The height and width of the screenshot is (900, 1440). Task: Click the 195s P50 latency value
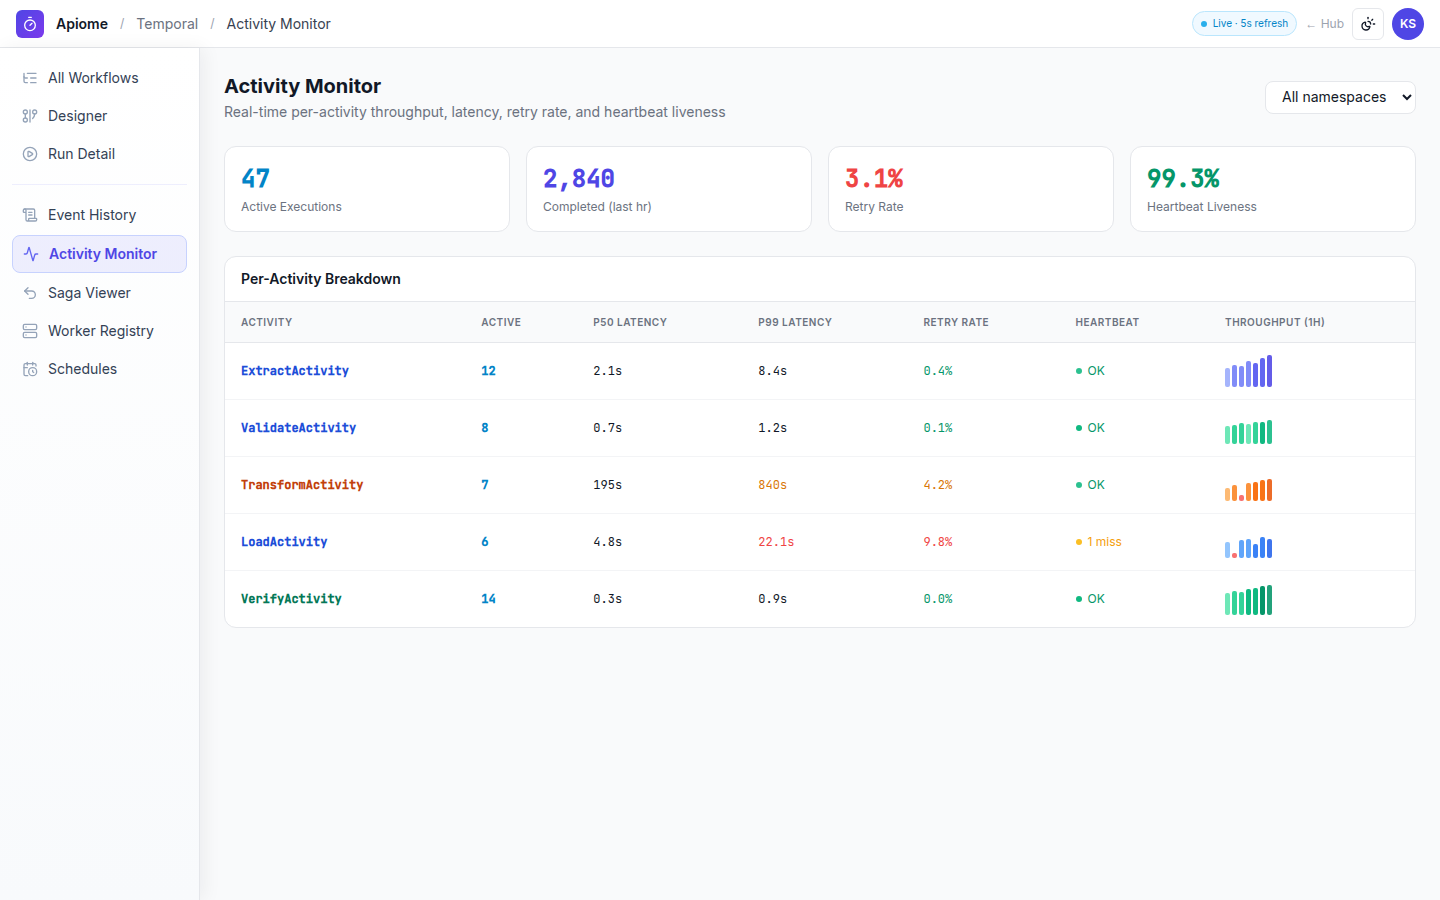[x=607, y=485]
